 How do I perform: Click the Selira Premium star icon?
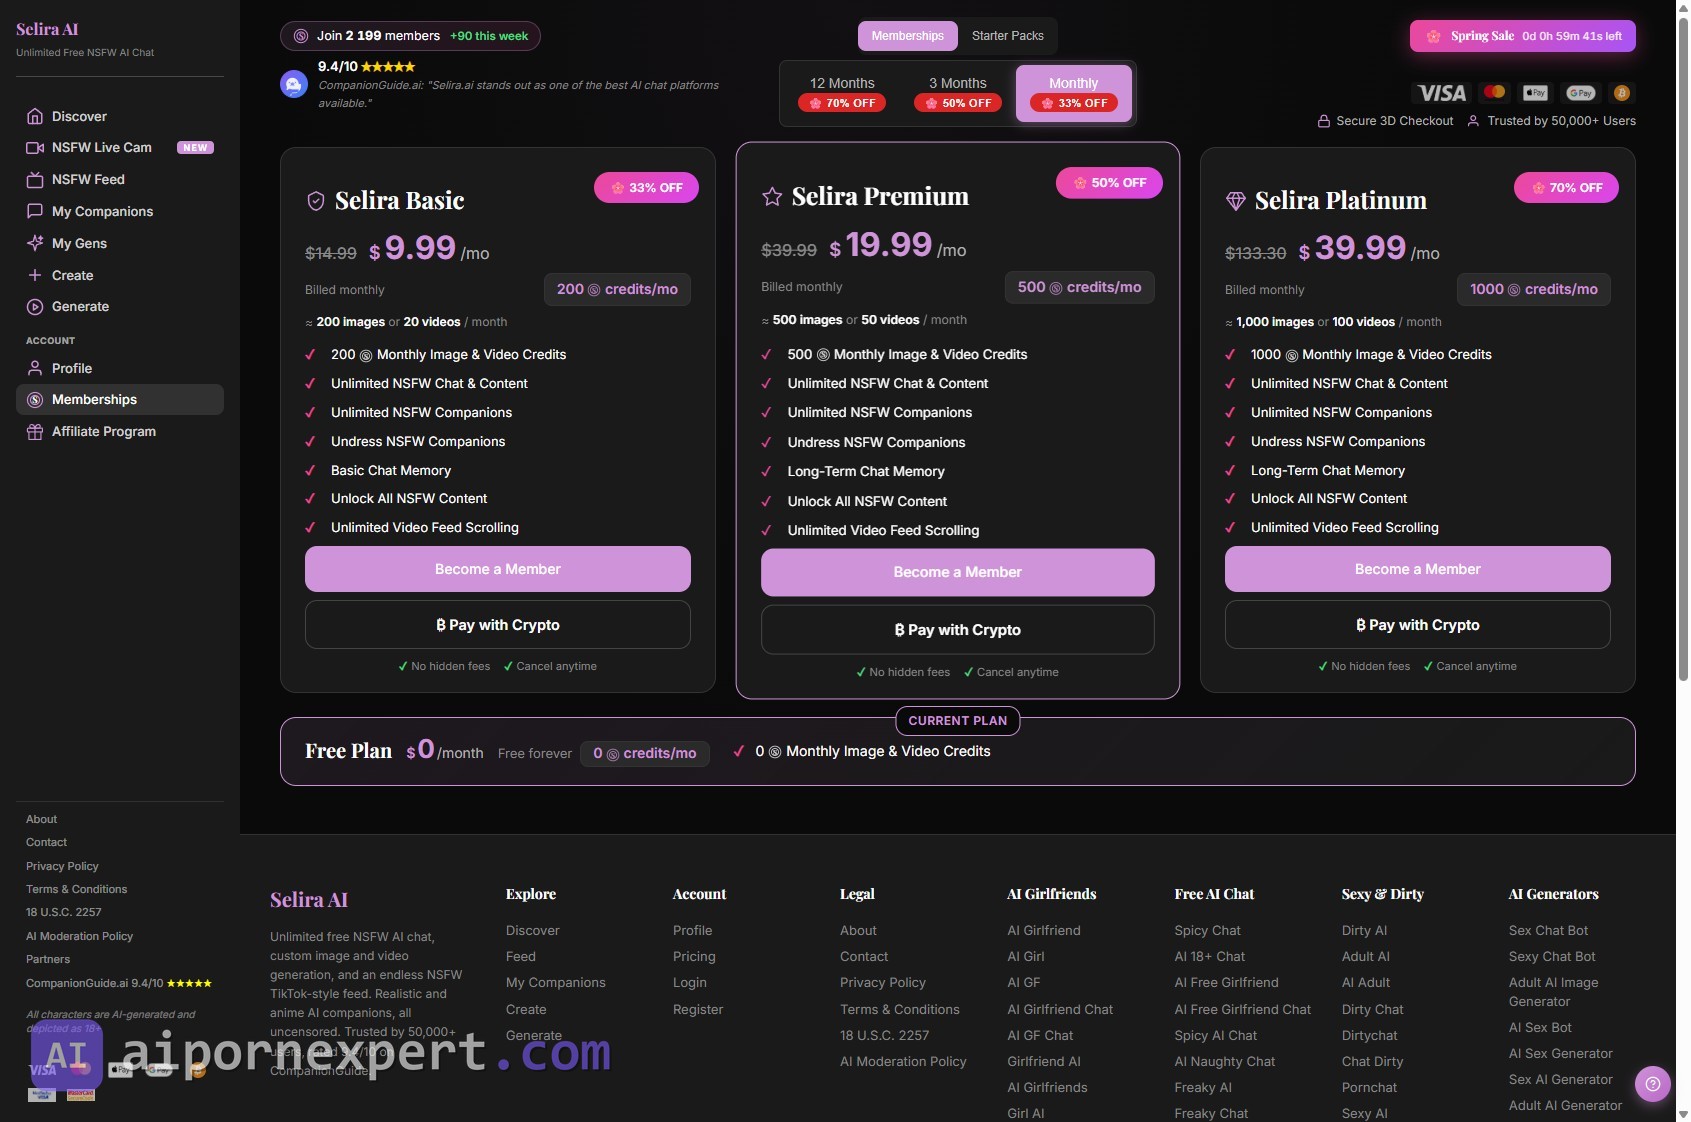point(772,197)
